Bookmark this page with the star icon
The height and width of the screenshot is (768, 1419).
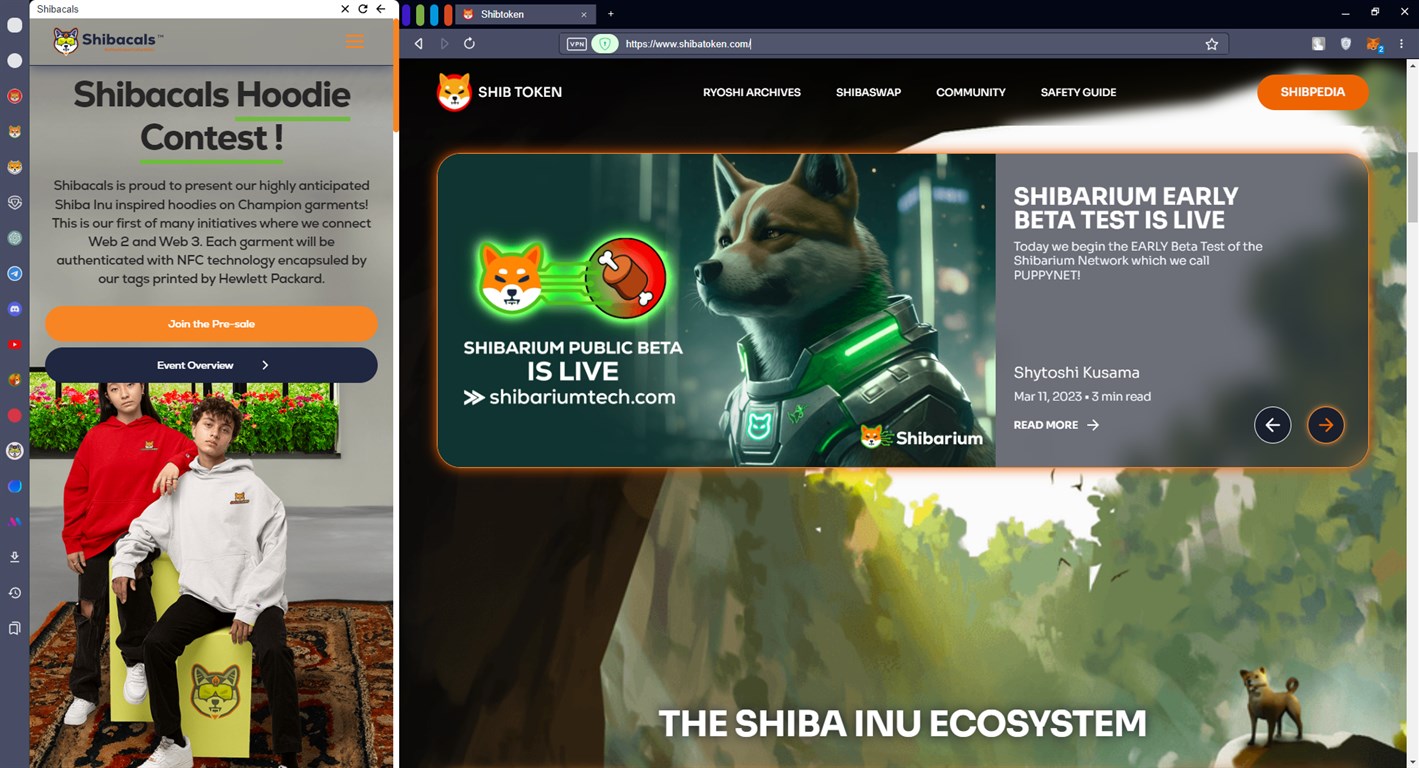[1212, 44]
